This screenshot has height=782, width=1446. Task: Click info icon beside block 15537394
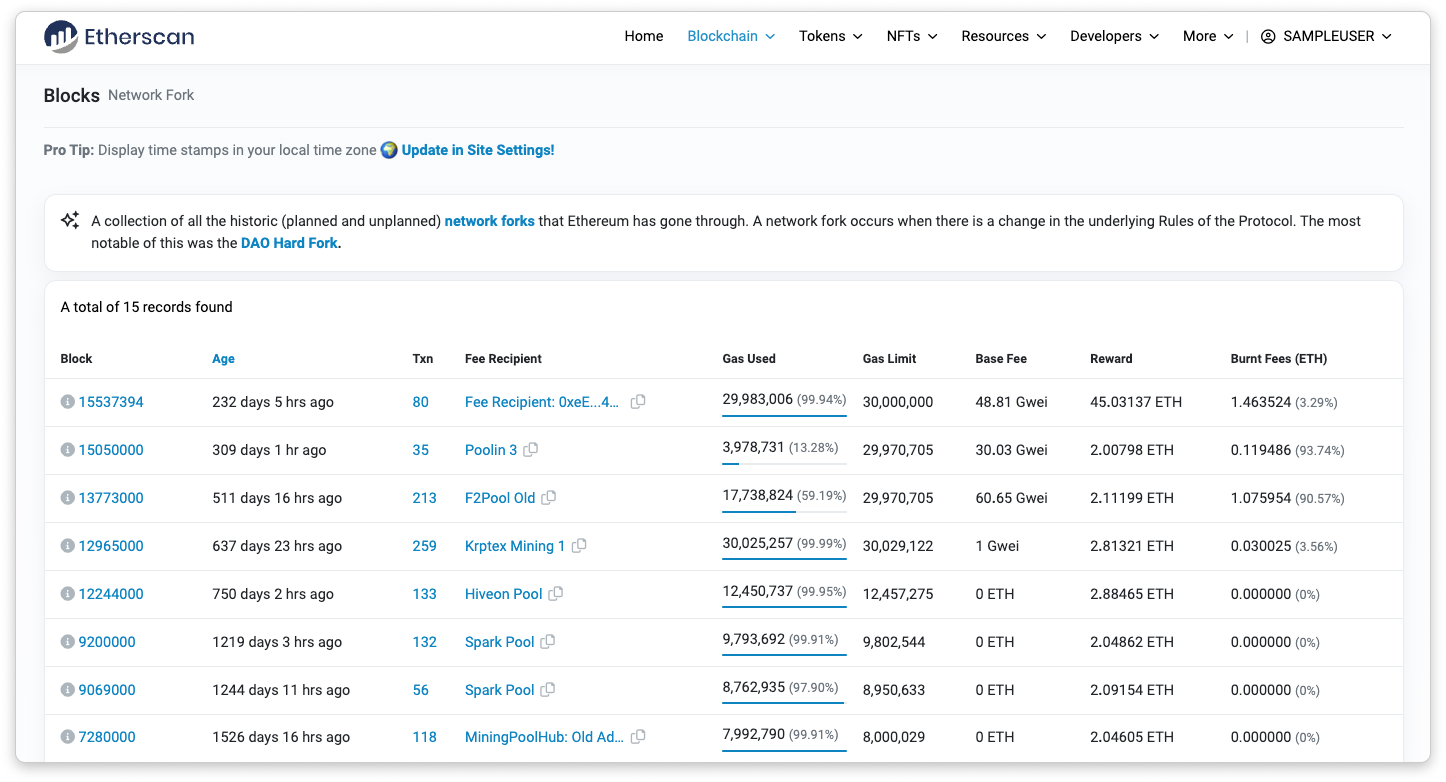67,402
